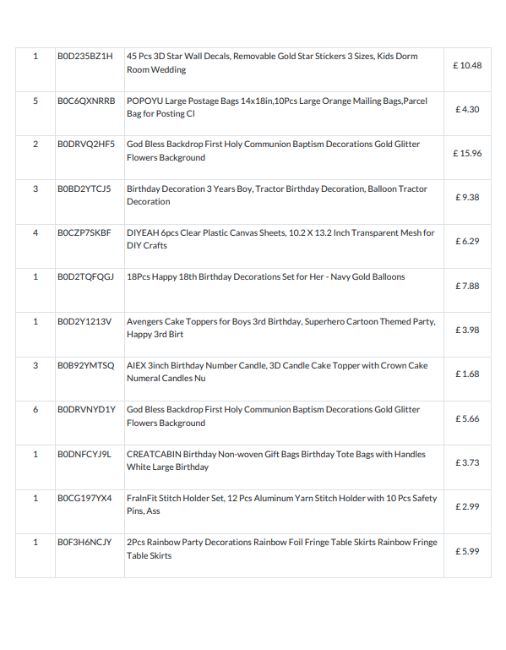
Task: Click product code B0C6QXNRRB
Action: tap(86, 101)
